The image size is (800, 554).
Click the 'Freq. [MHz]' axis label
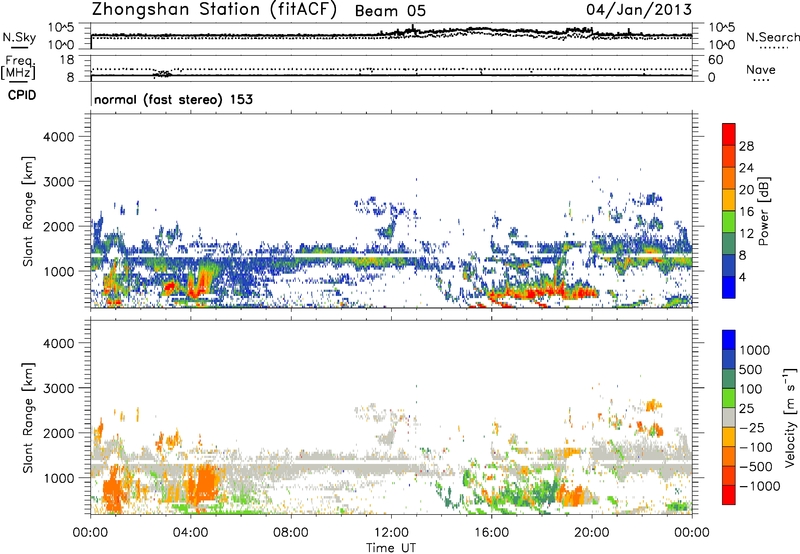pos(18,68)
